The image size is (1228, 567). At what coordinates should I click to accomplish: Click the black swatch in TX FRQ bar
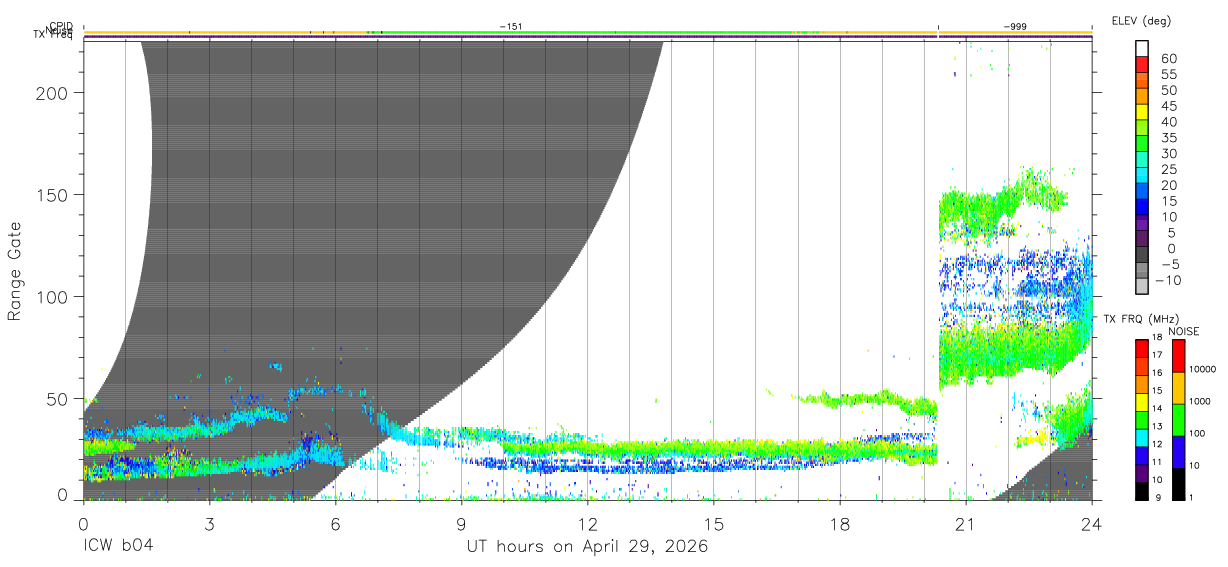coord(1142,490)
